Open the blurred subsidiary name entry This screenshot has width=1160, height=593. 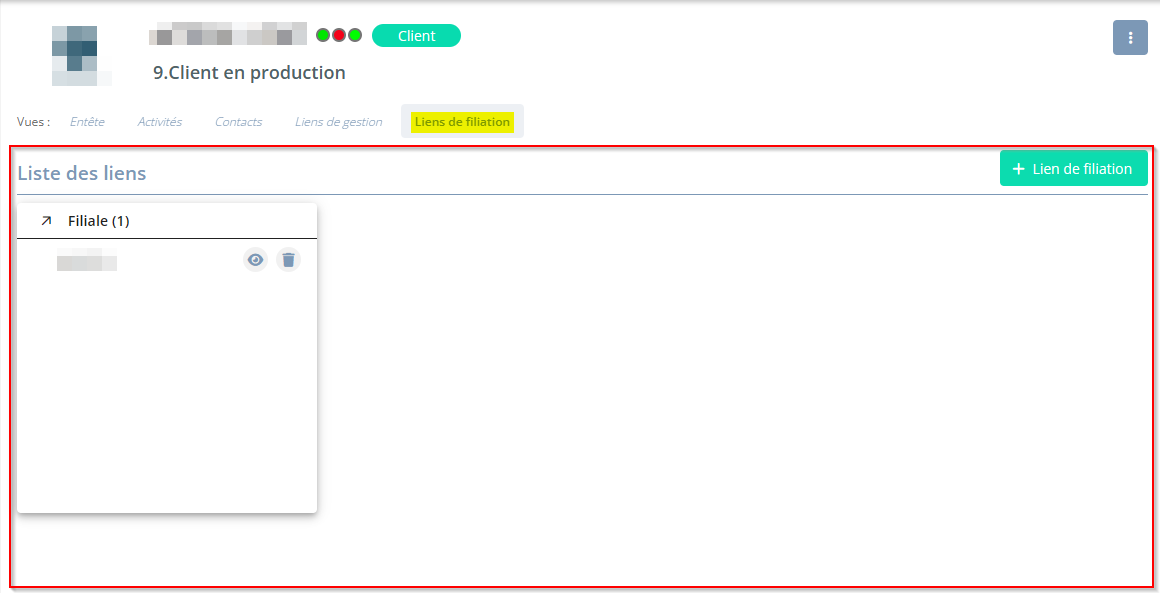[x=87, y=263]
